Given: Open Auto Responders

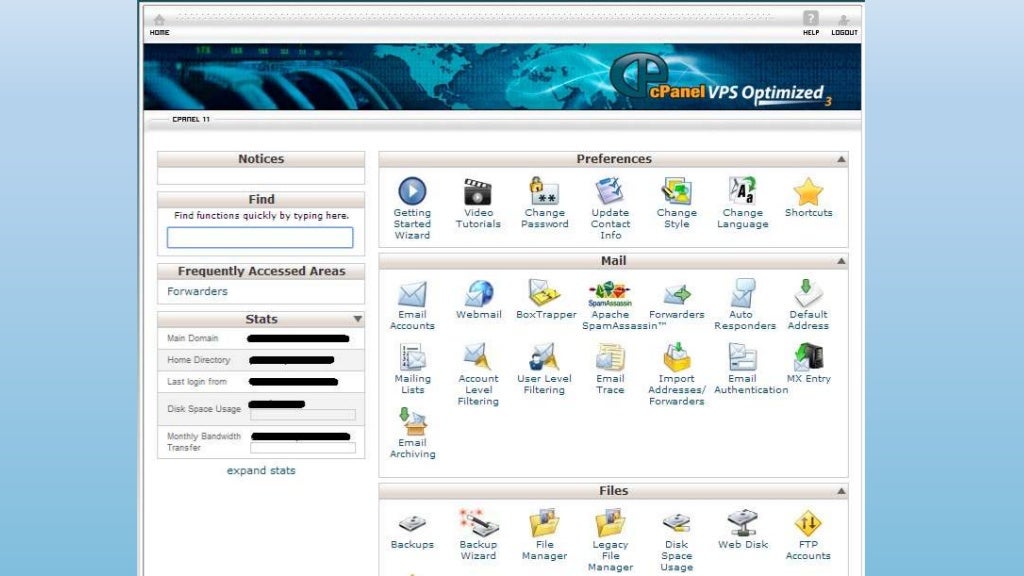Looking at the screenshot, I should 744,304.
